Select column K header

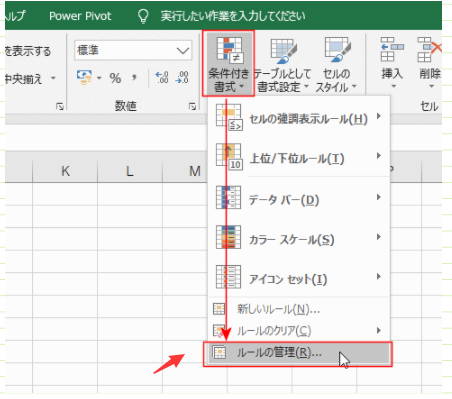point(65,171)
